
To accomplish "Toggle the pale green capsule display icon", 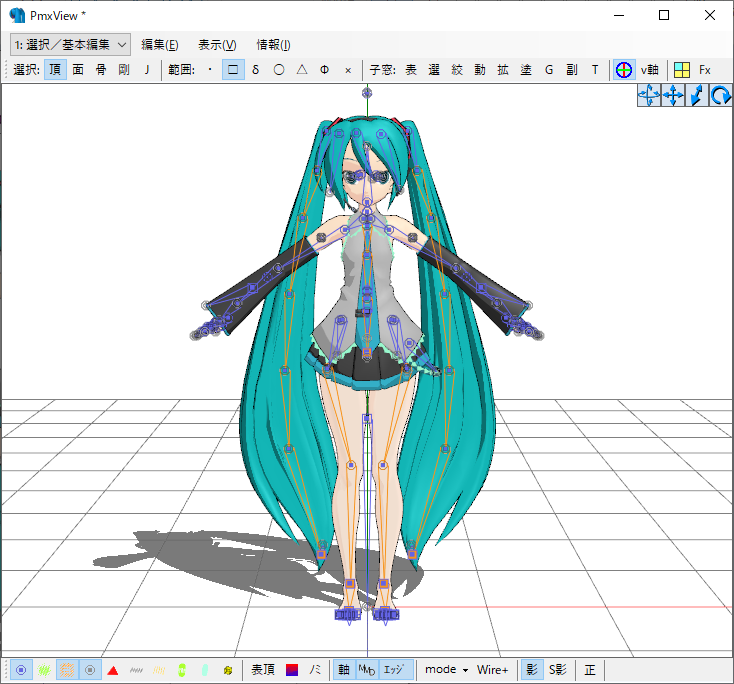I will [x=205, y=670].
